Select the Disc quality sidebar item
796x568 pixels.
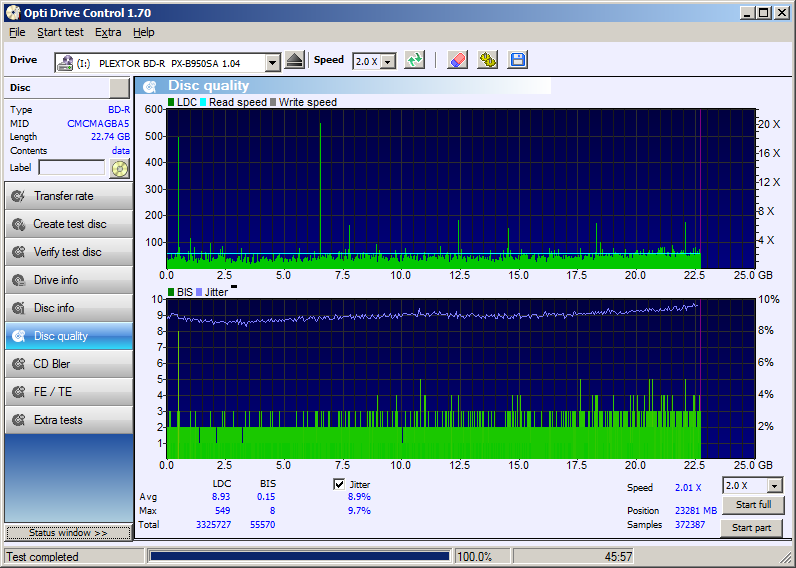tap(69, 336)
